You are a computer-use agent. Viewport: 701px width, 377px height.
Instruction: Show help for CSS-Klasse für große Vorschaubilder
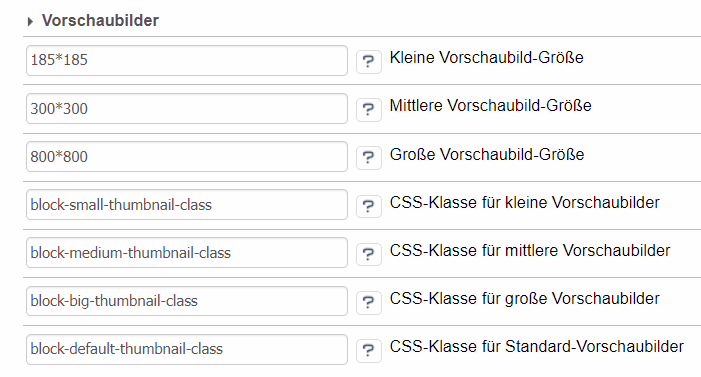point(369,302)
